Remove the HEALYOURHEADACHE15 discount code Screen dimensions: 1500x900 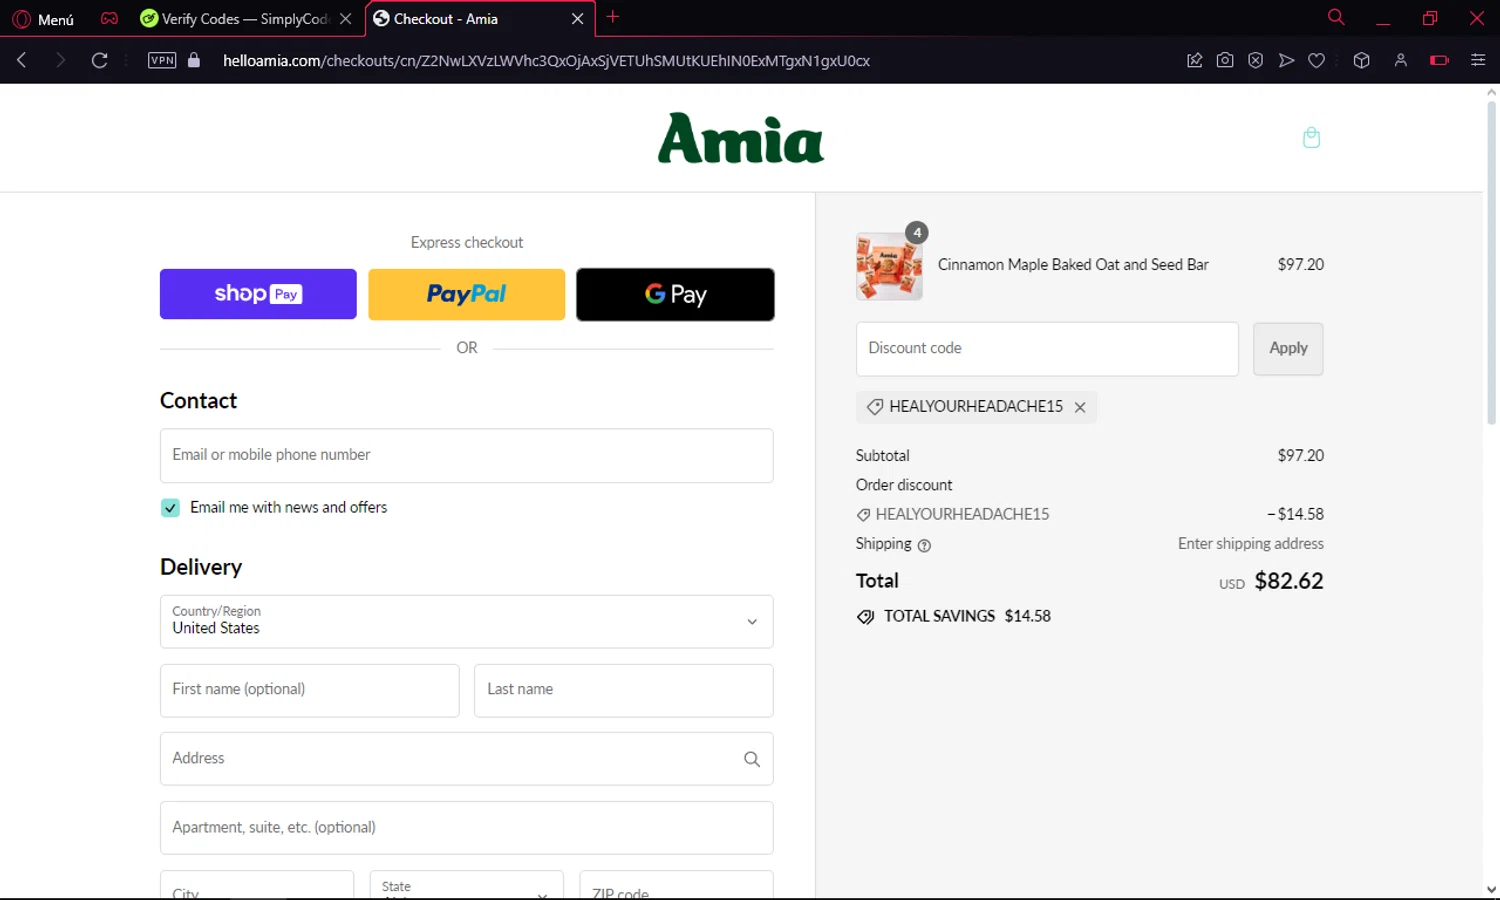point(1080,407)
